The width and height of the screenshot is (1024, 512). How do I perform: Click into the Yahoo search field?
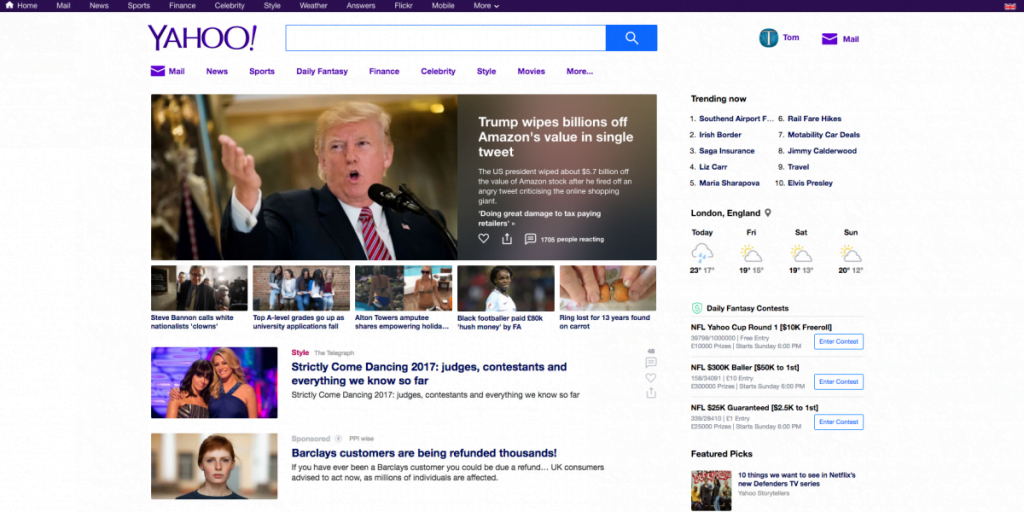(445, 38)
